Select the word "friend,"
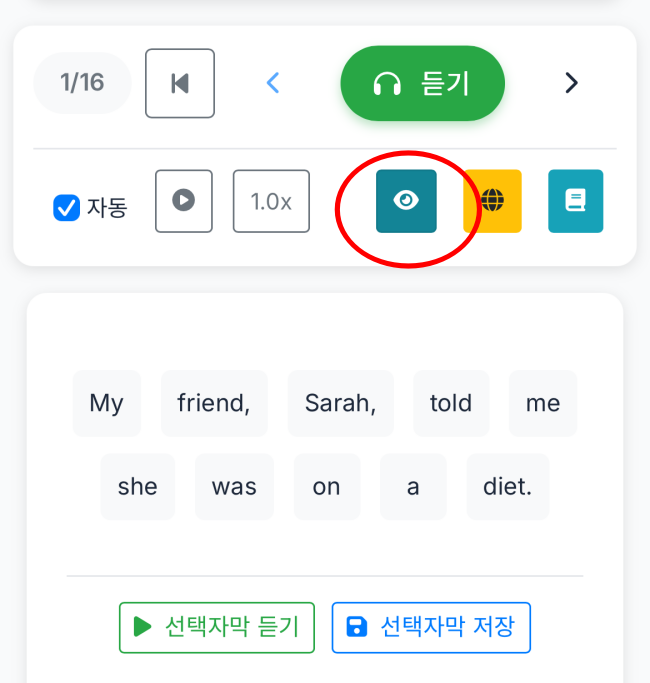 pyautogui.click(x=214, y=403)
